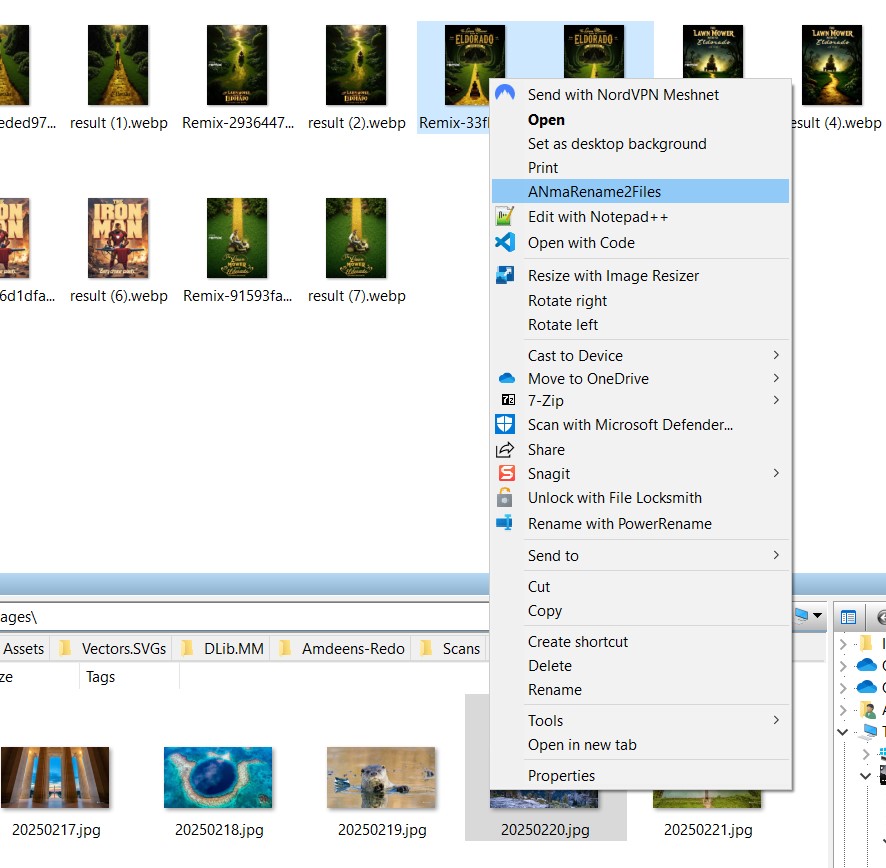Open the Amdeens-Redo folder shortcut
Image resolution: width=886 pixels, height=868 pixels.
point(343,648)
